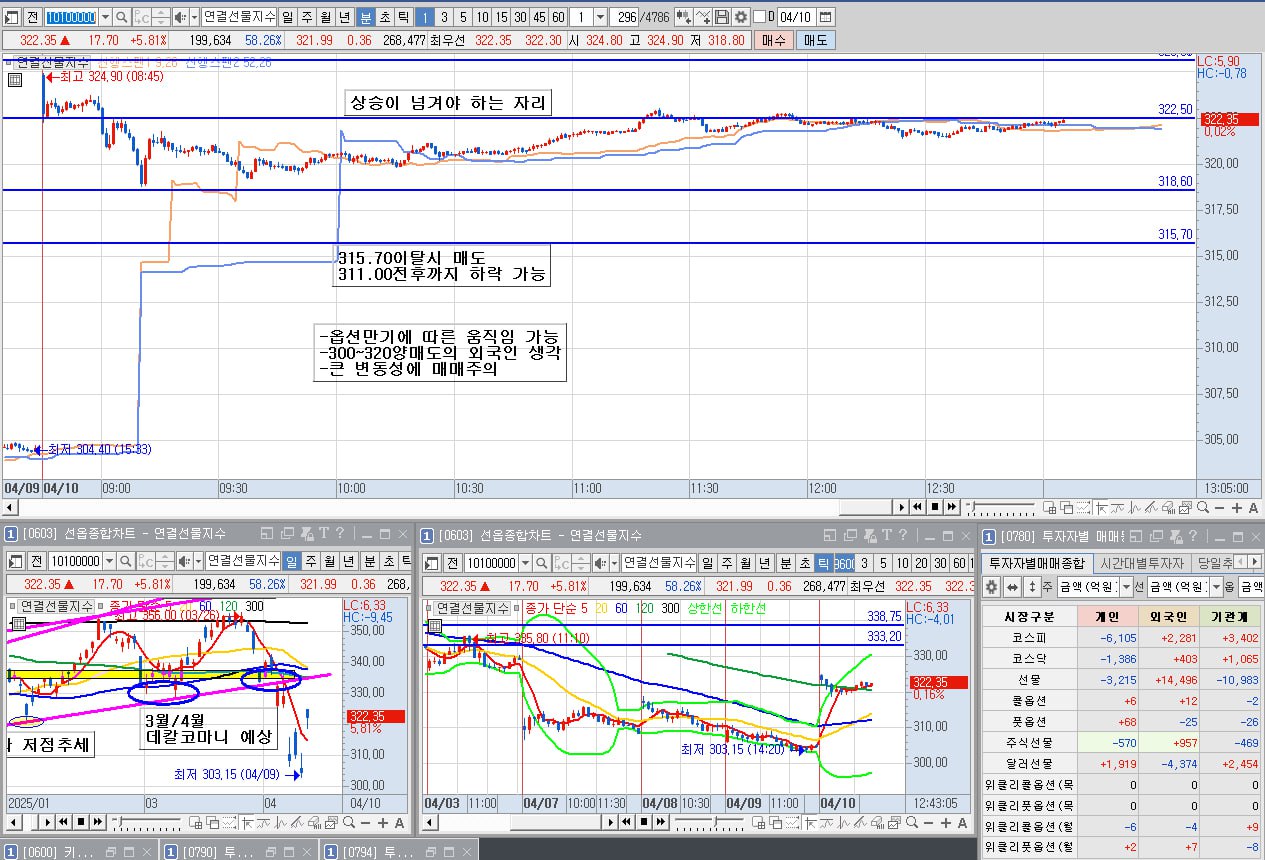The width and height of the screenshot is (1265, 860).
Task: Click the speaker sound icon in the top toolbar
Action: (181, 17)
